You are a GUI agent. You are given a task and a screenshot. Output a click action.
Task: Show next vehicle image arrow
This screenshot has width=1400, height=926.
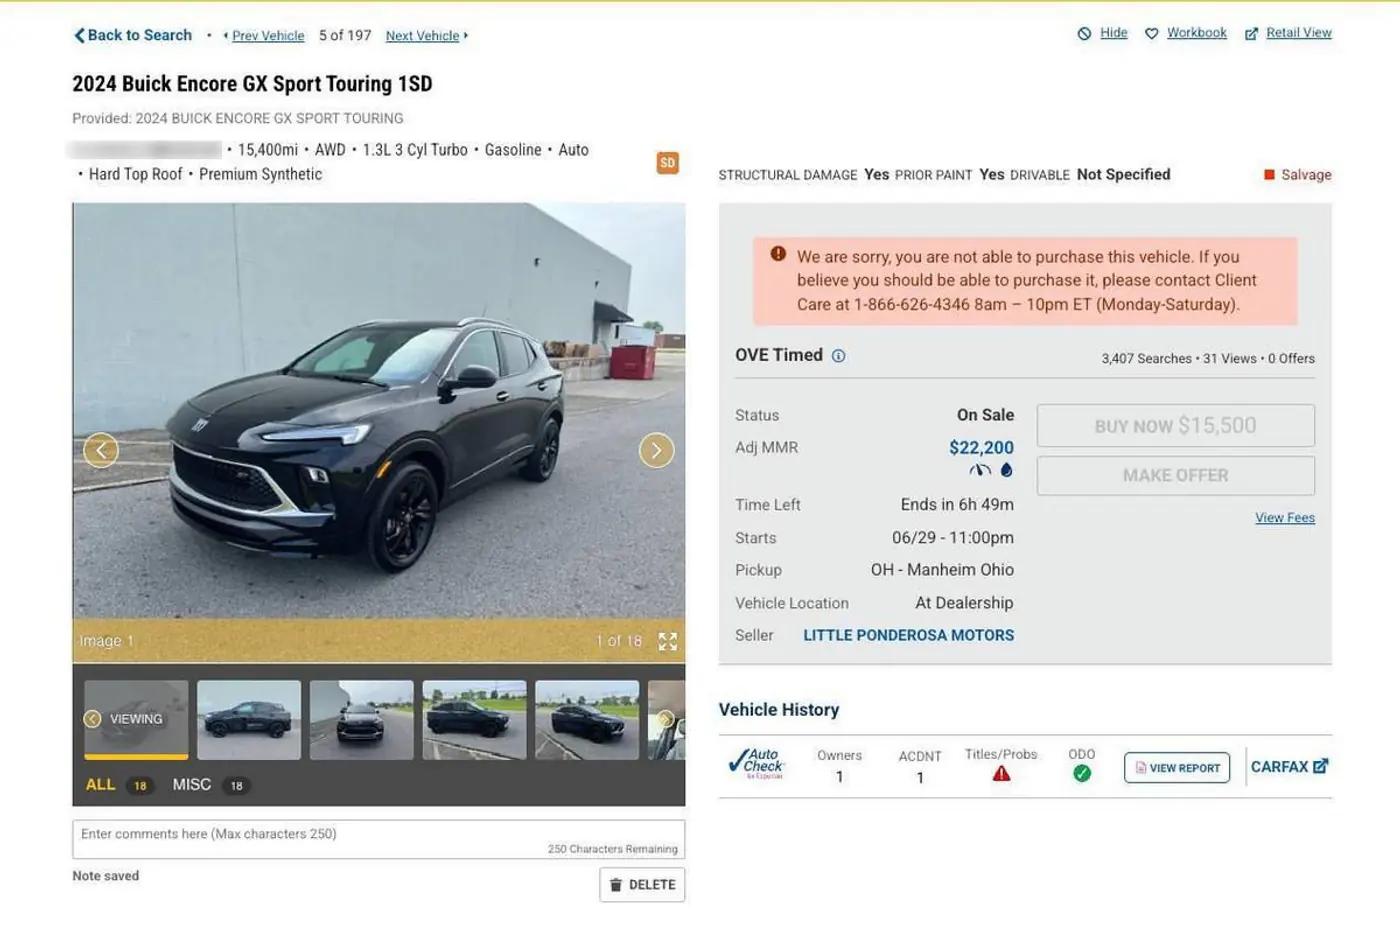pos(656,450)
